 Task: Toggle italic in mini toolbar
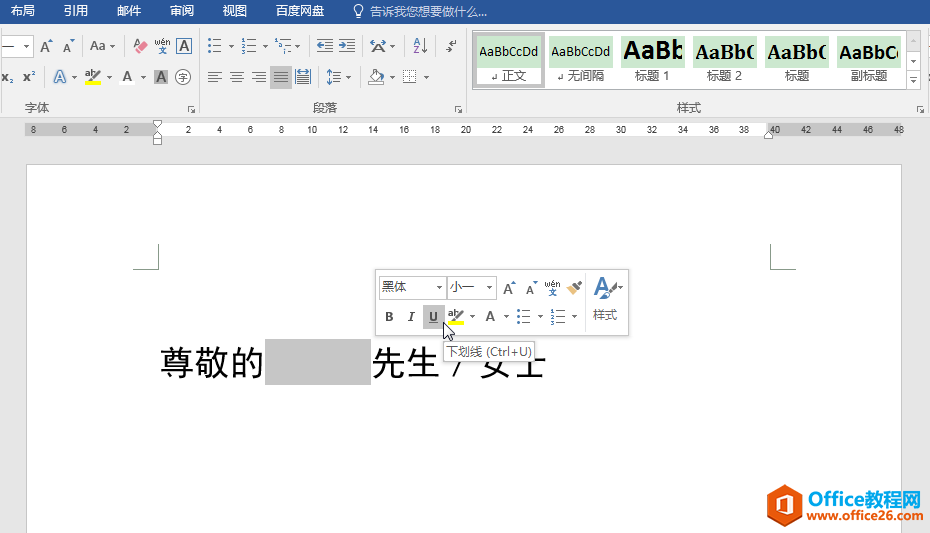click(x=411, y=317)
